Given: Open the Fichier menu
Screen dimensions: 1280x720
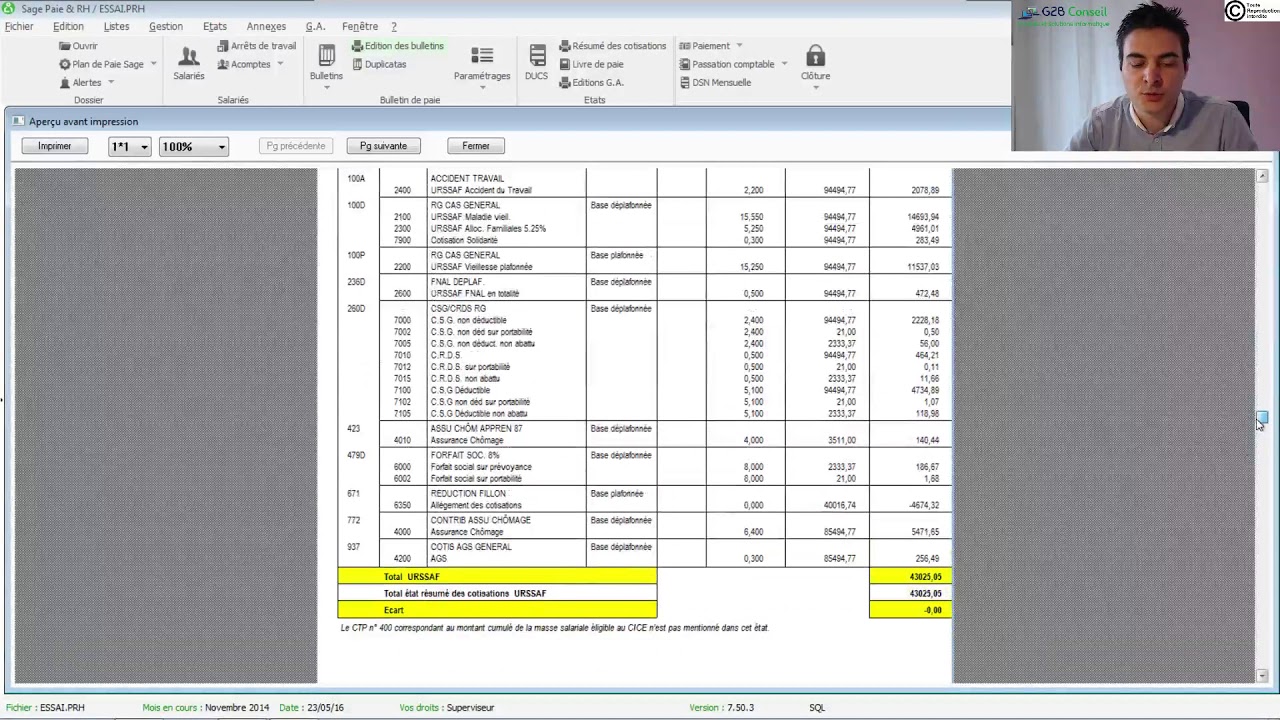Looking at the screenshot, I should click(19, 26).
